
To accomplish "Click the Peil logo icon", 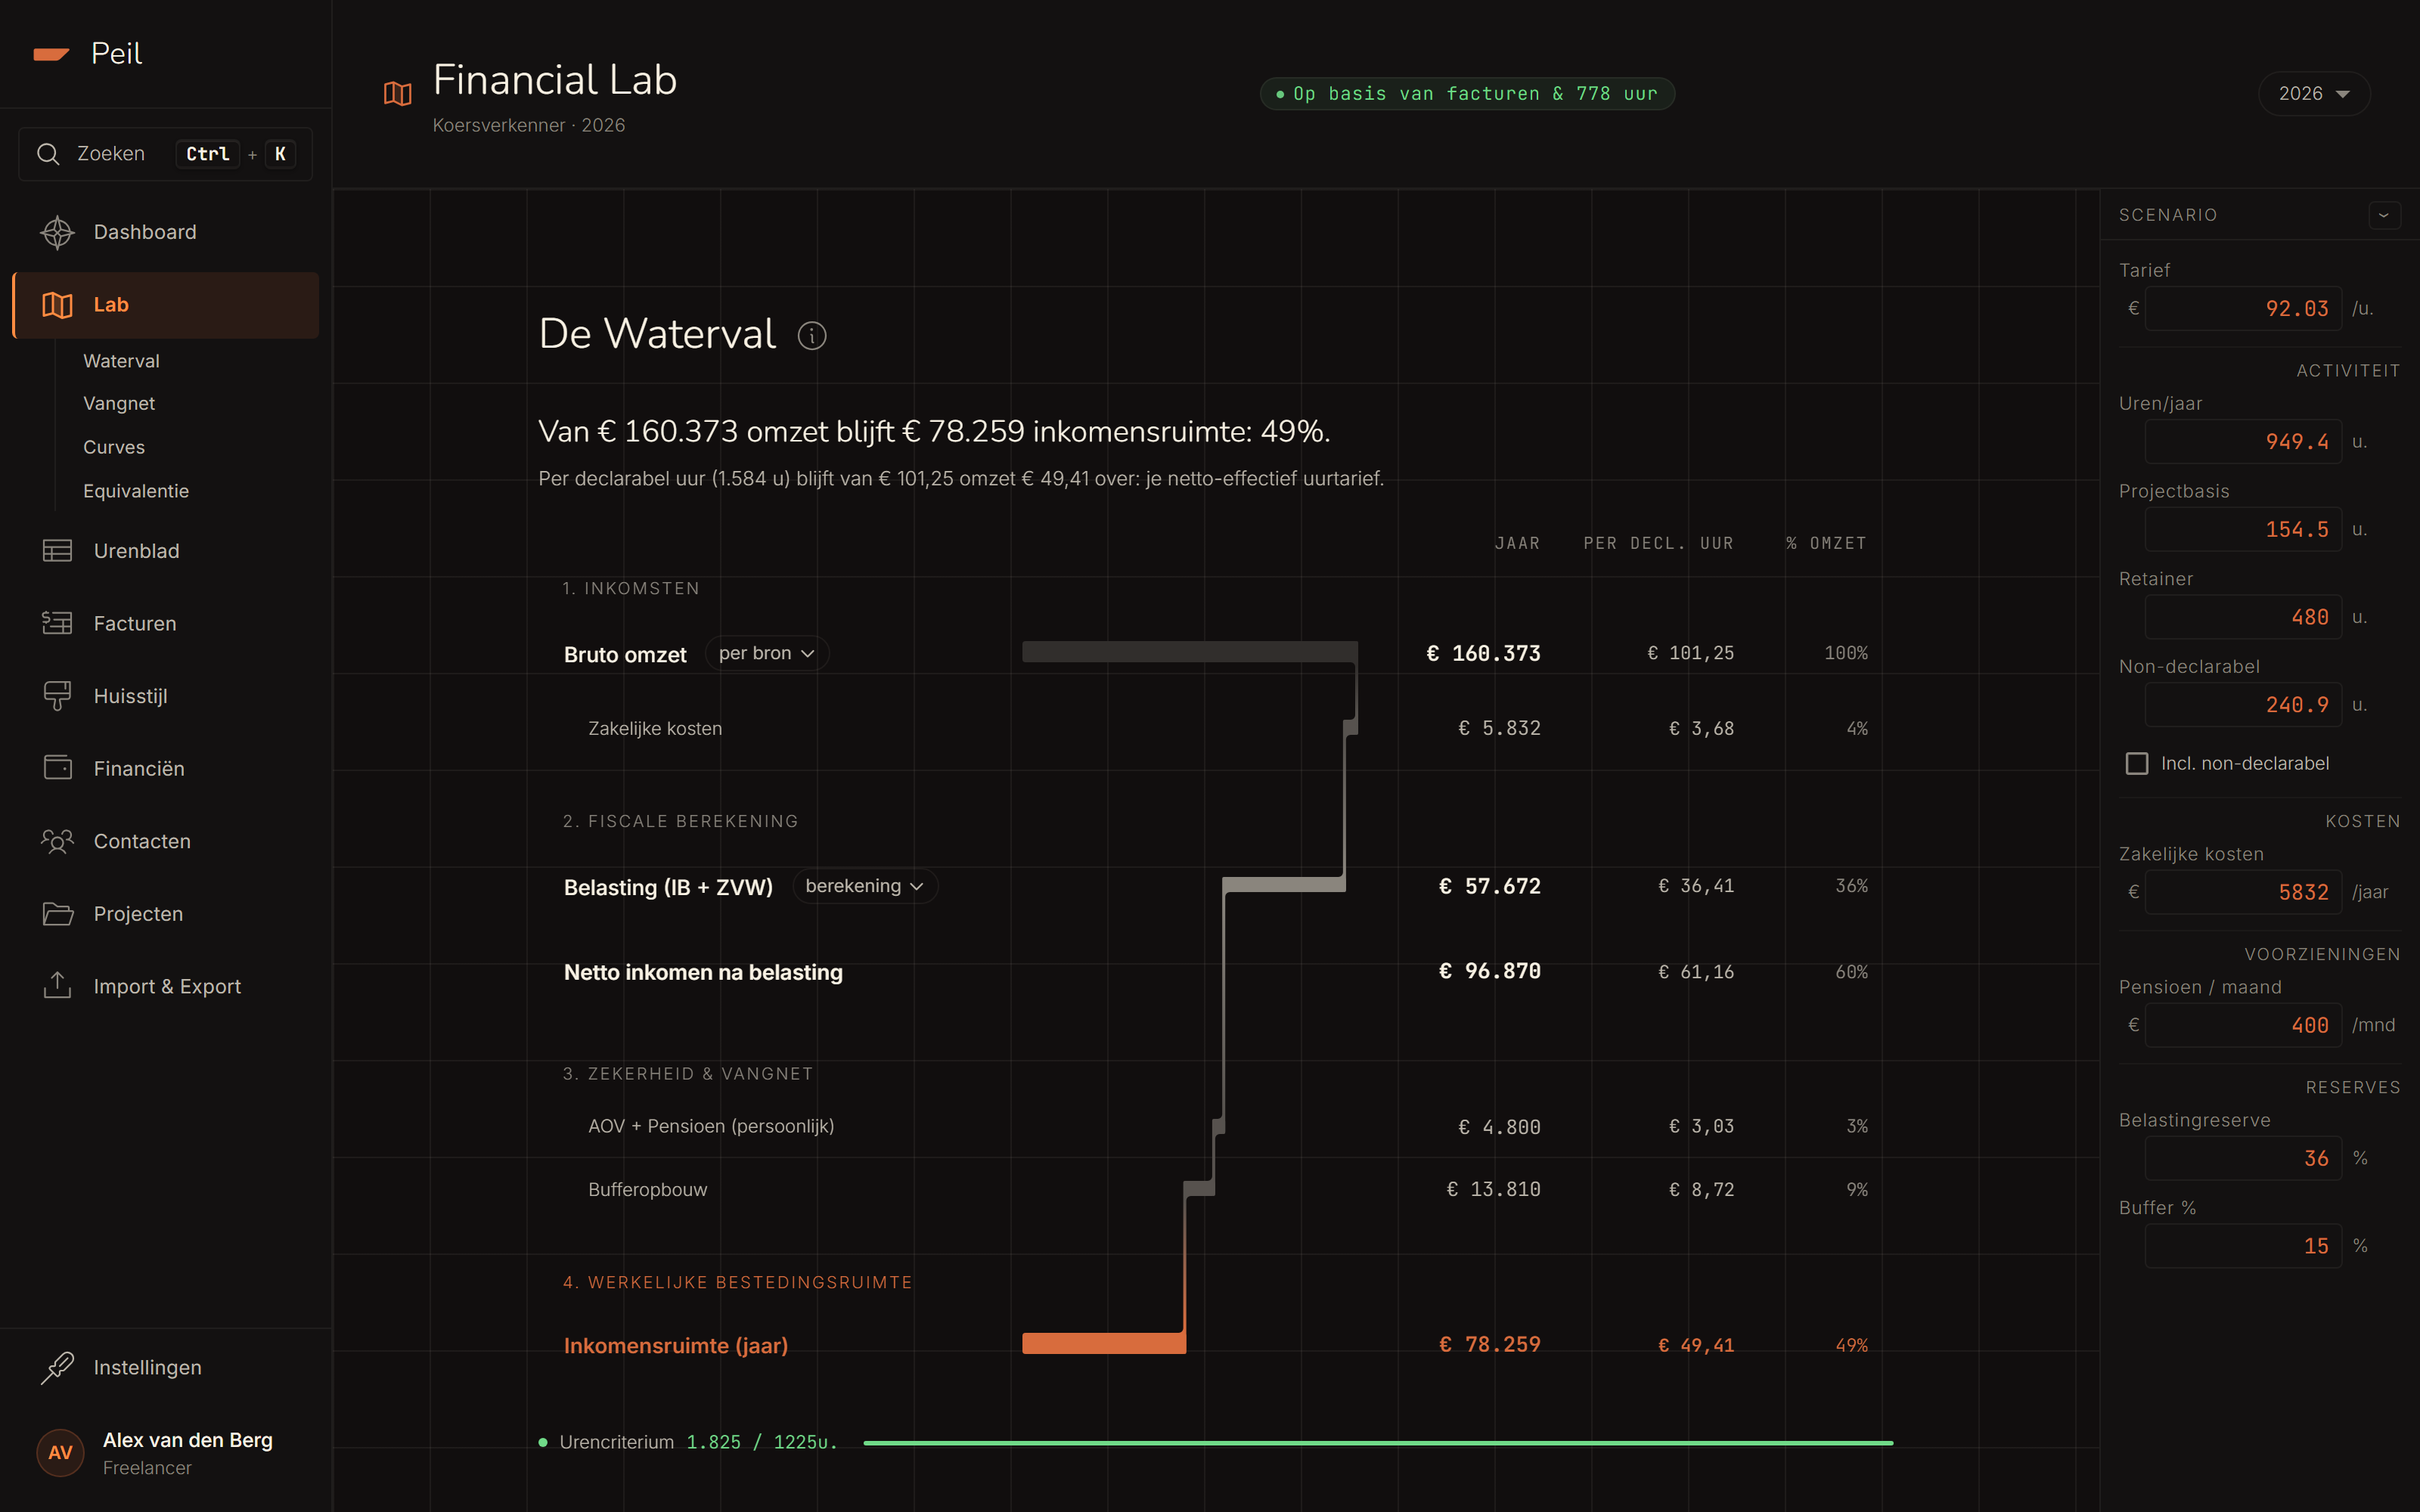I will 51,54.
